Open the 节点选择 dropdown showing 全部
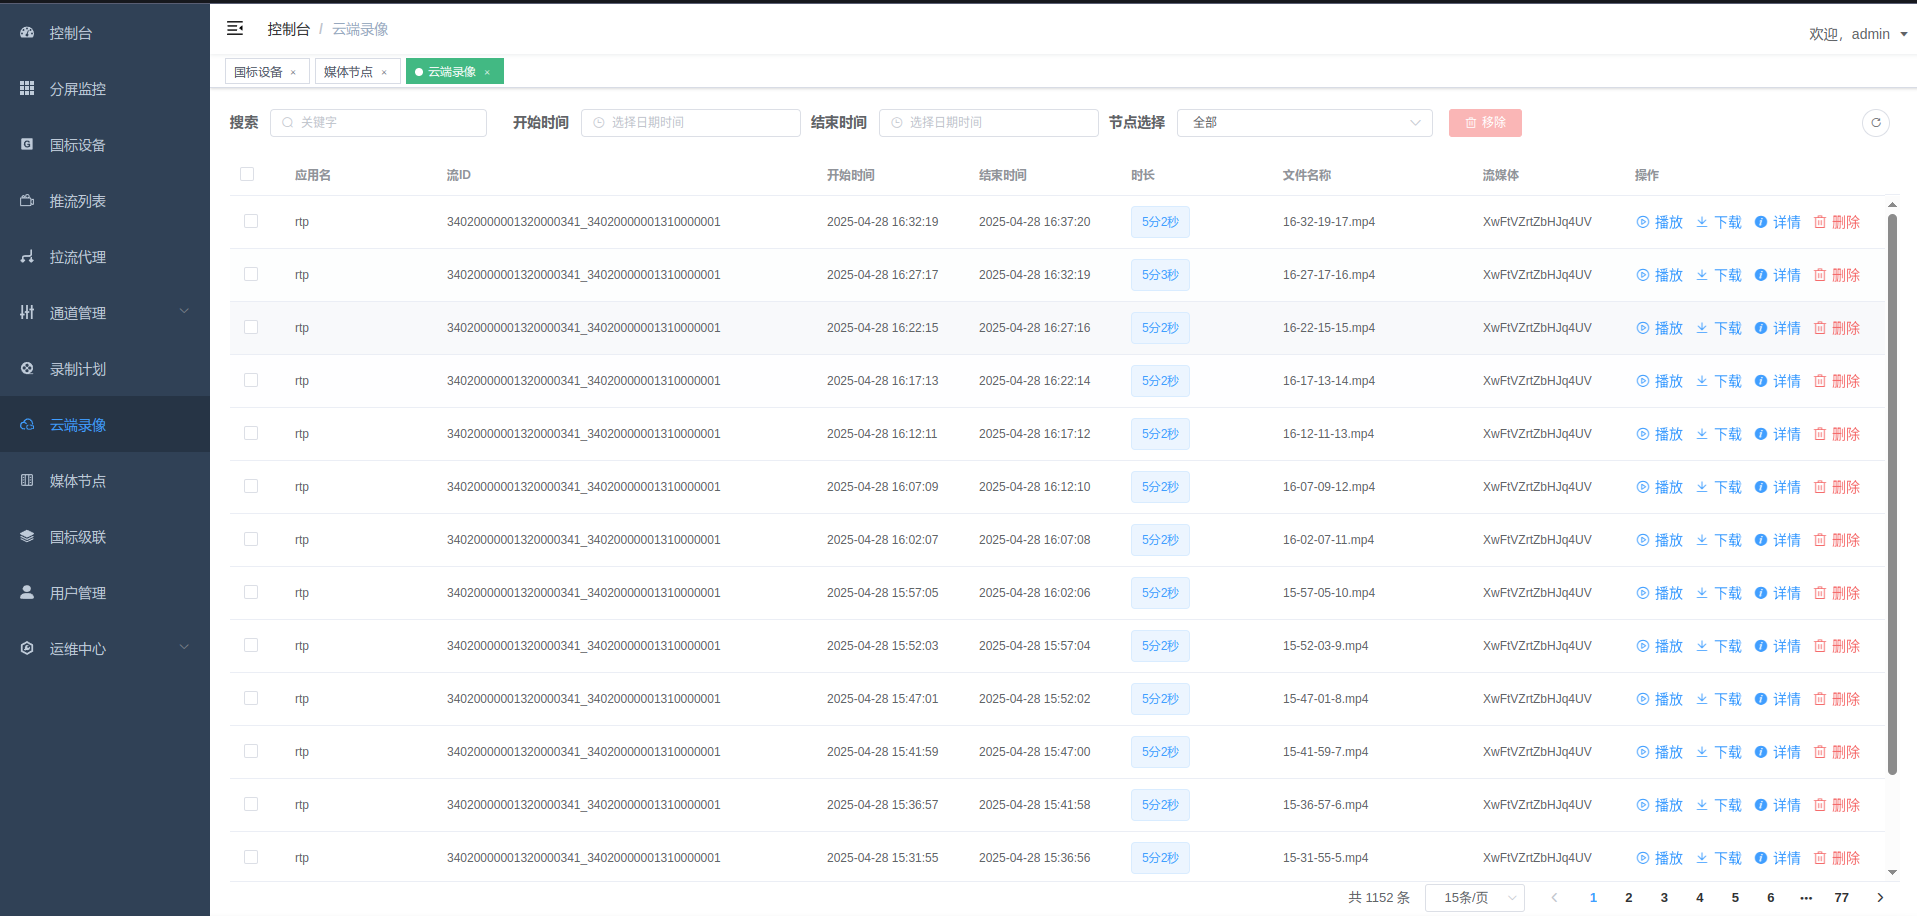Screen dimensions: 1917x916 coord(1304,123)
